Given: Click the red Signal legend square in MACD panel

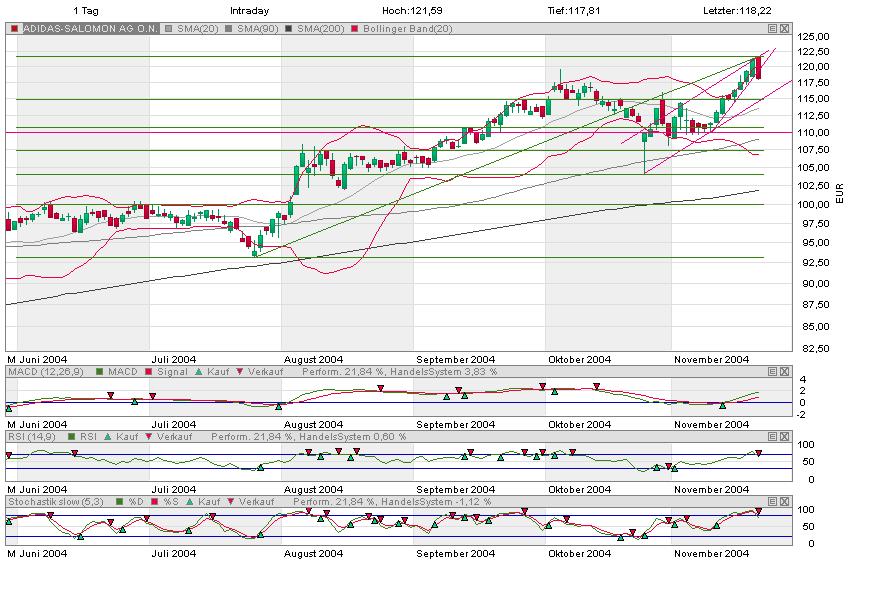Looking at the screenshot, I should 149,371.
